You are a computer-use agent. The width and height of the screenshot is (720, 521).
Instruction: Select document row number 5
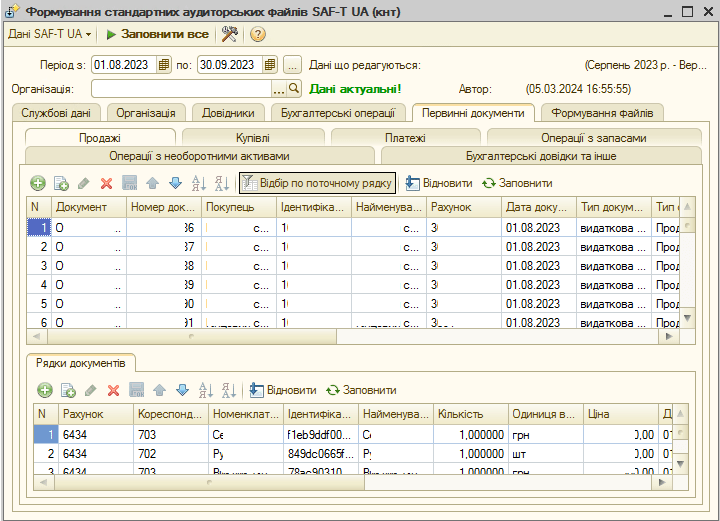(353, 304)
